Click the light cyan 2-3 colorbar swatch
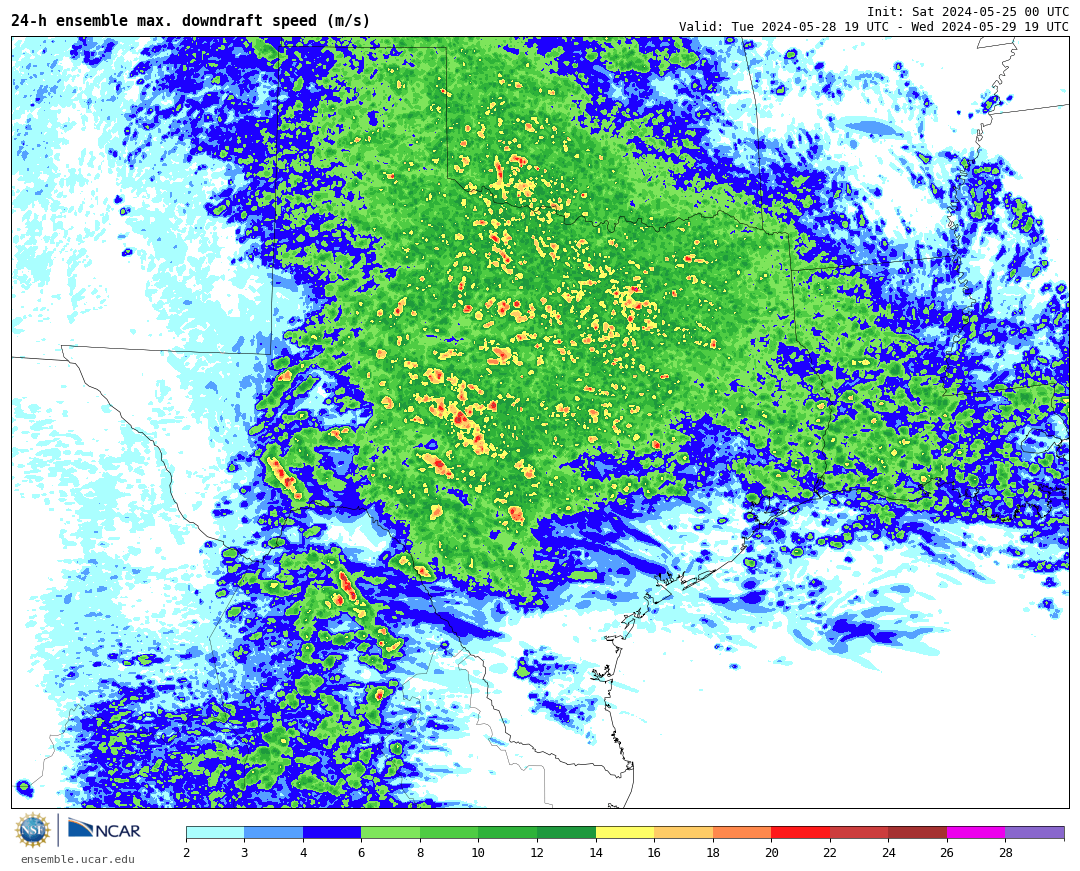The image size is (1080, 871). click(215, 832)
